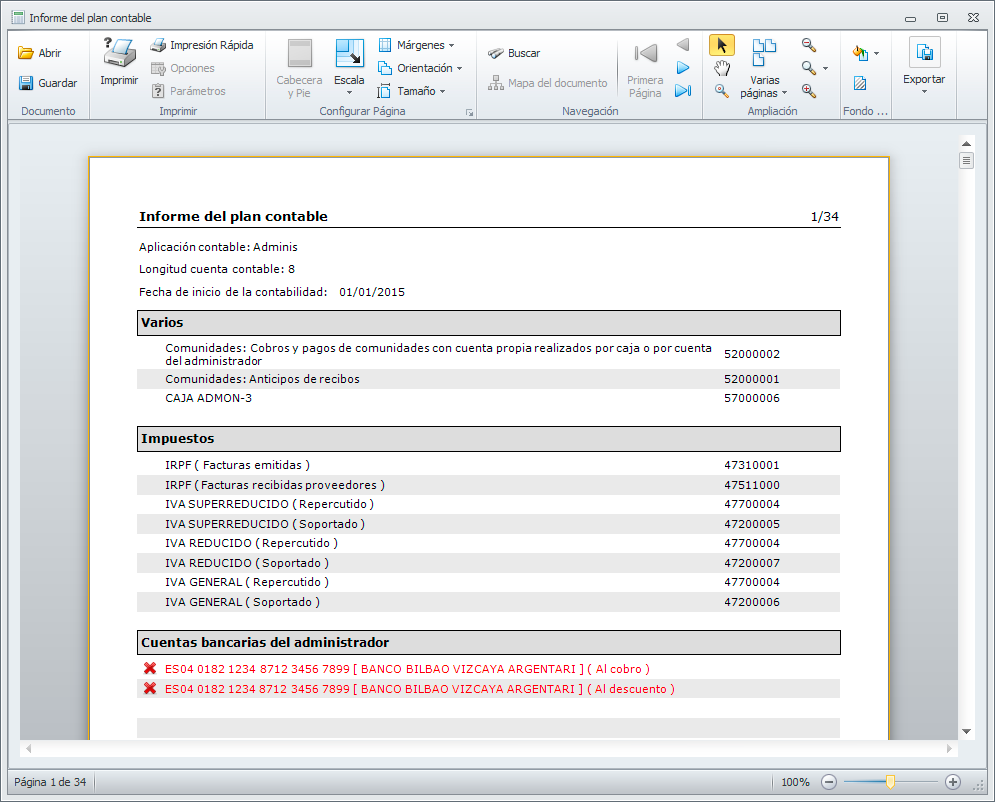Image resolution: width=995 pixels, height=802 pixels.
Task: Open the Exportar menu
Action: (x=923, y=68)
